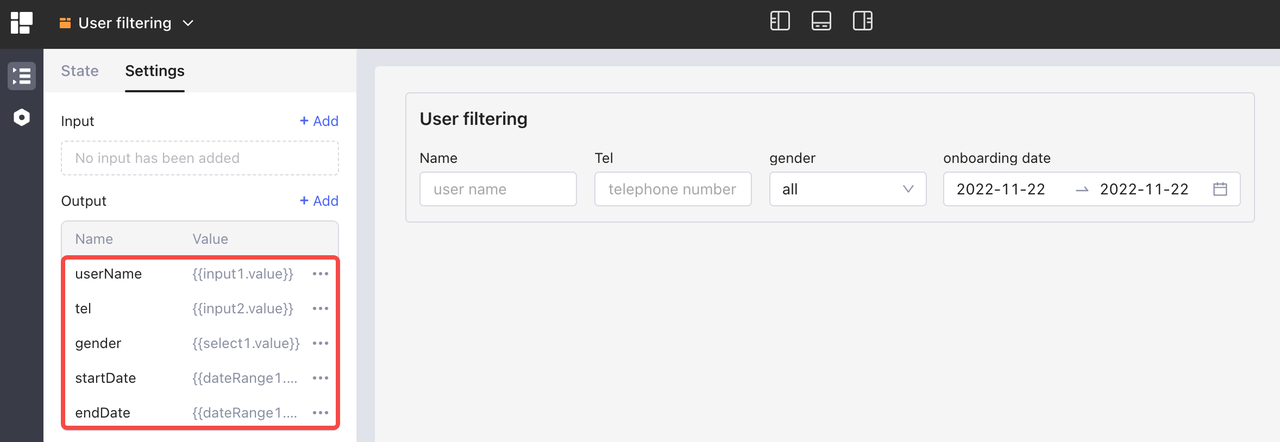
Task: Switch to the State tab
Action: pos(80,71)
